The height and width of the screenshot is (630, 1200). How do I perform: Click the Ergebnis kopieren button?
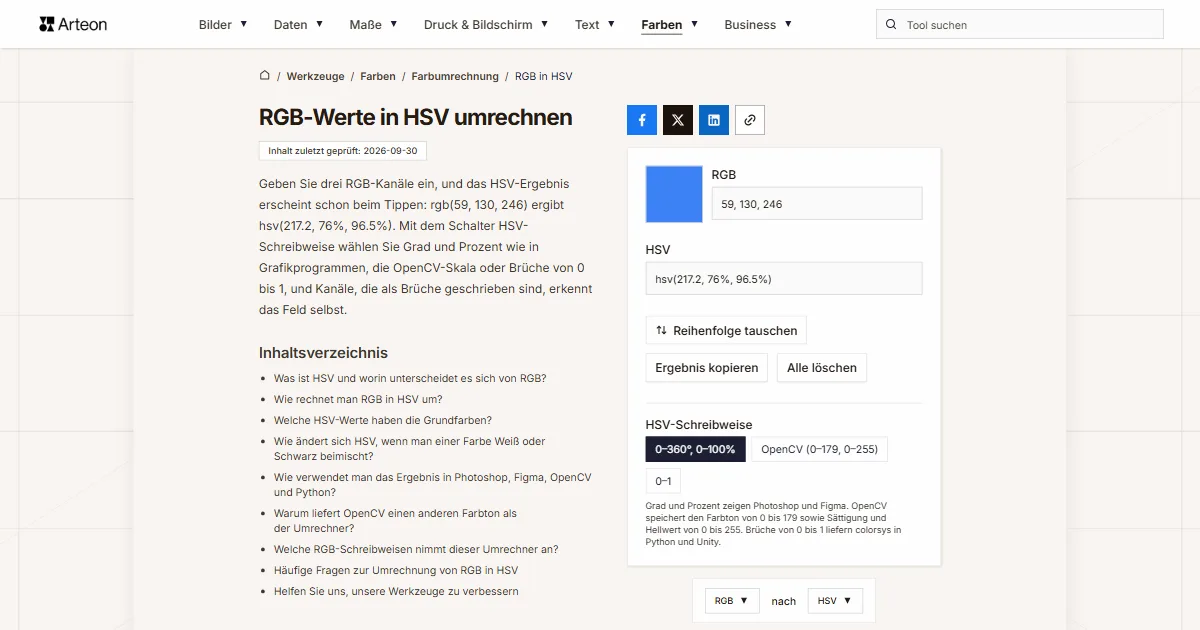point(707,368)
